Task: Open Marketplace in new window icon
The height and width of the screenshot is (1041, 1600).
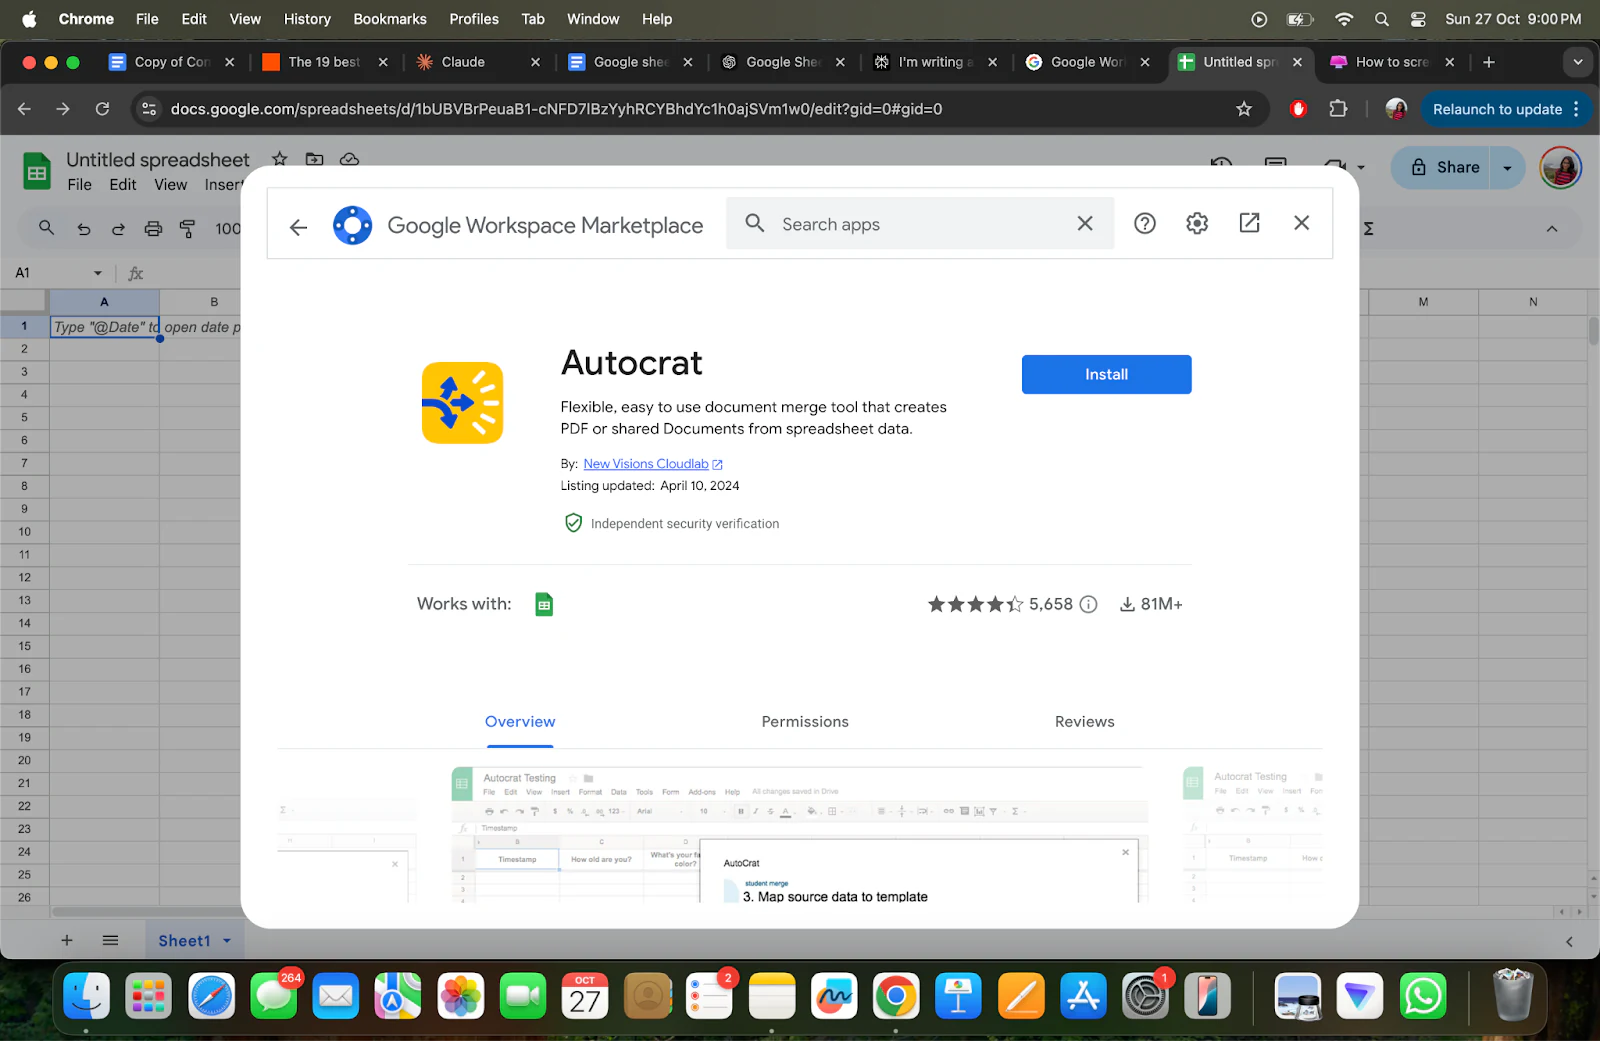Action: (1249, 223)
